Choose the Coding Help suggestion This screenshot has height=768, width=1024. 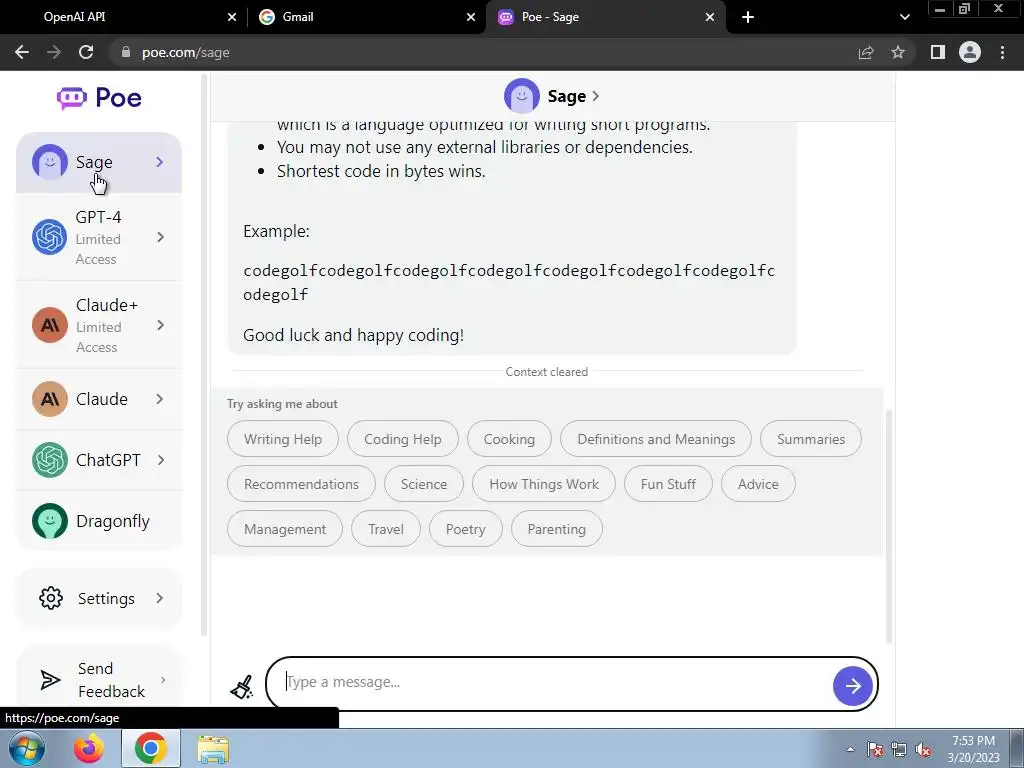[x=403, y=439]
